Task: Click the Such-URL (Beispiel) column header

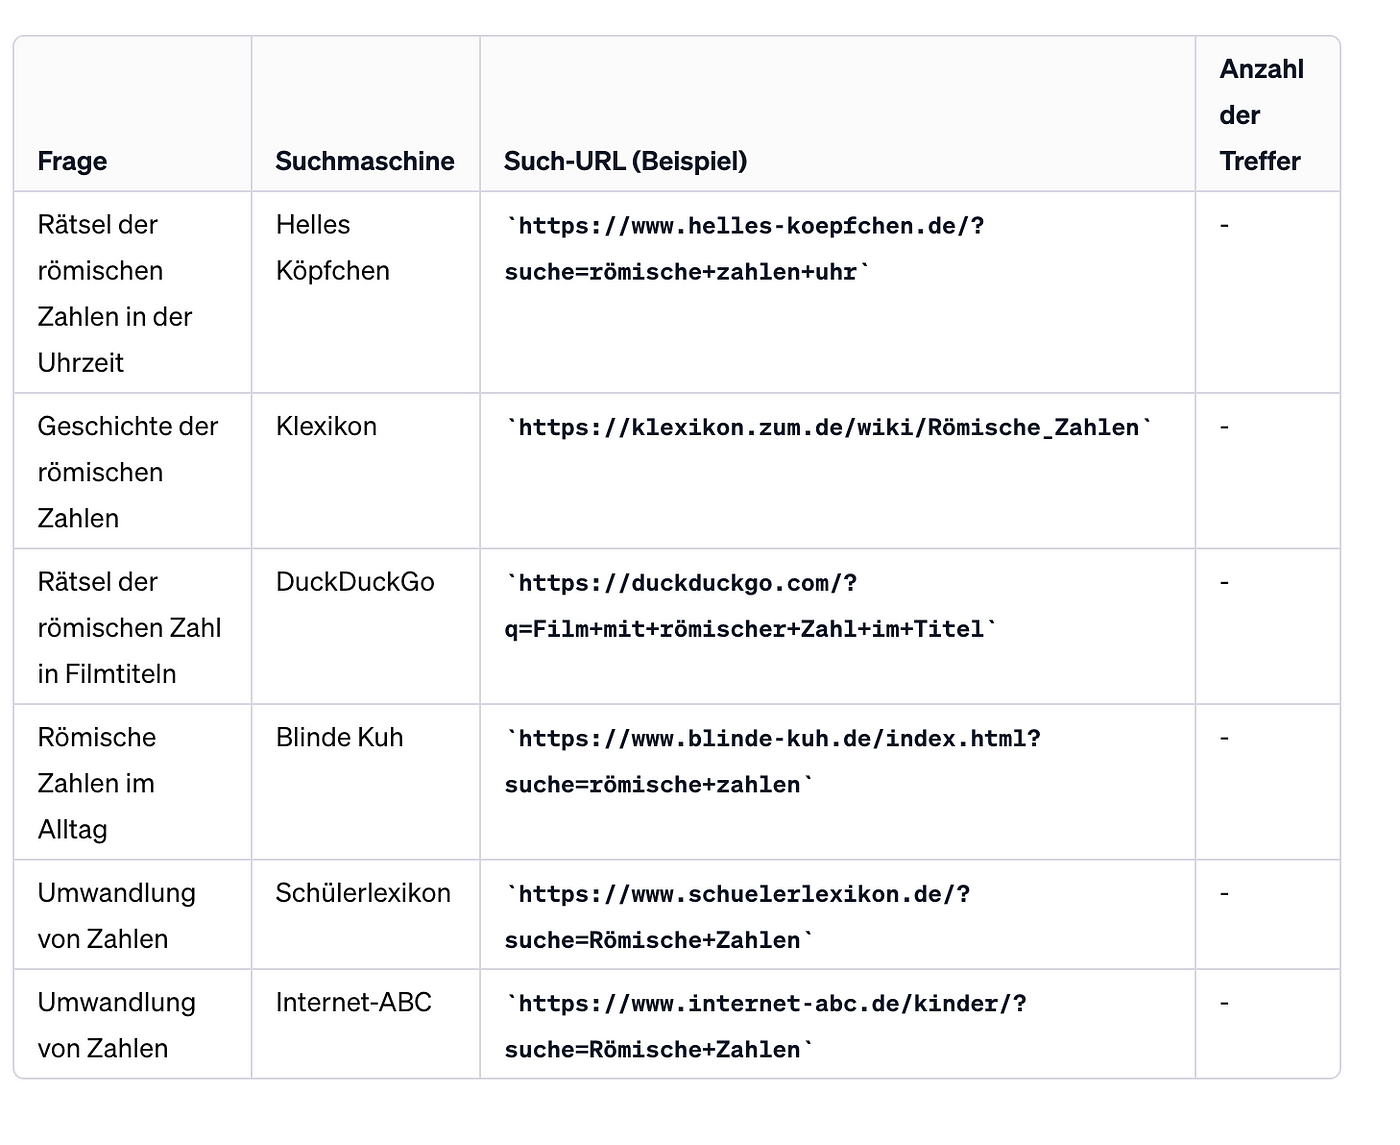Action: tap(625, 161)
